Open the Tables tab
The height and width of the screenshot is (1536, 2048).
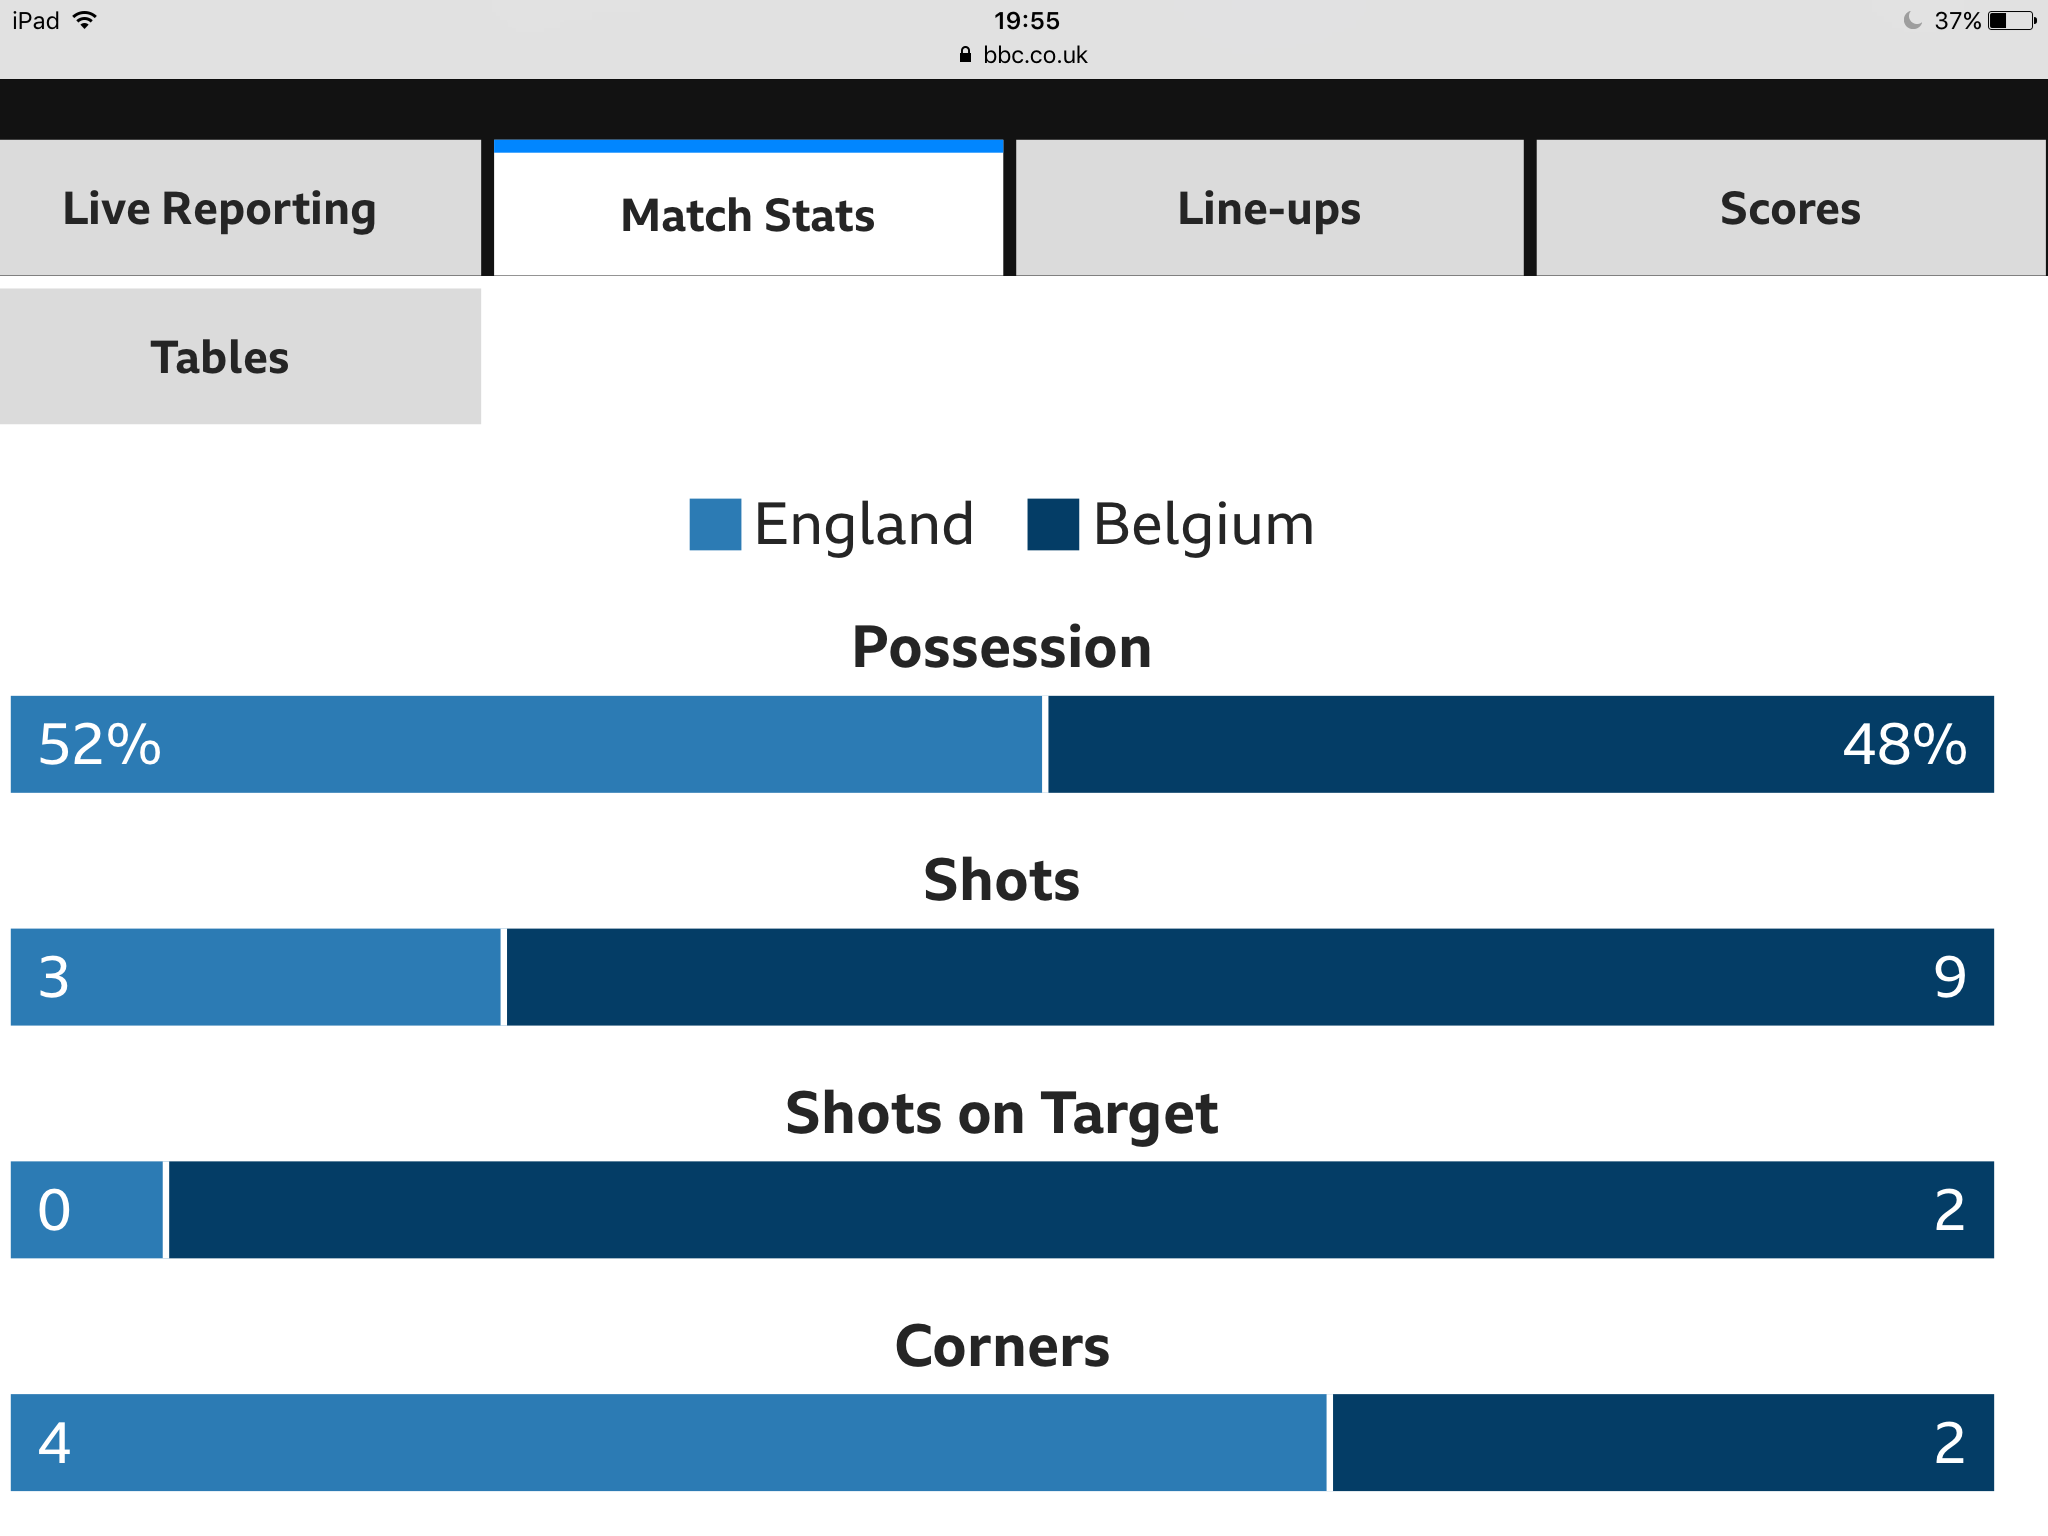point(240,356)
